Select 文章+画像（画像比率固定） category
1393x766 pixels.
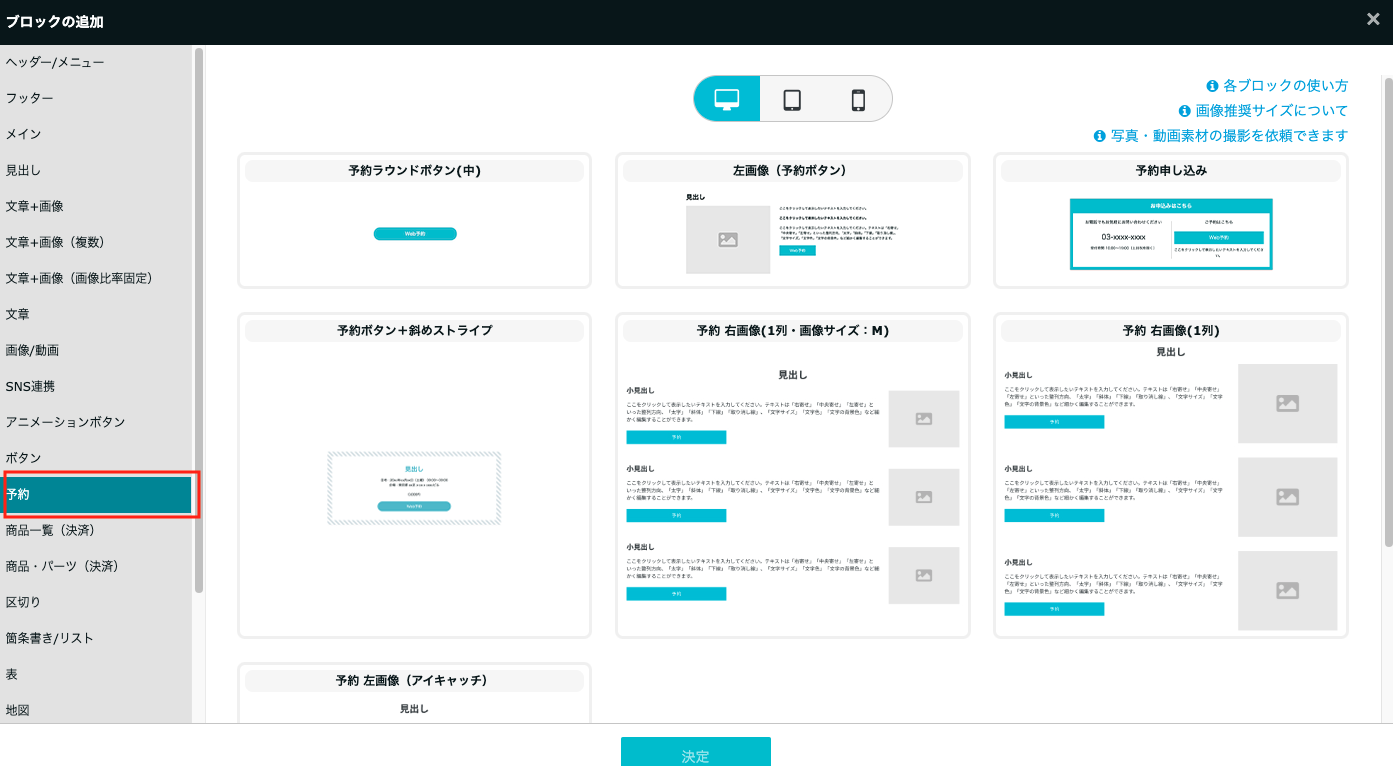(x=96, y=278)
